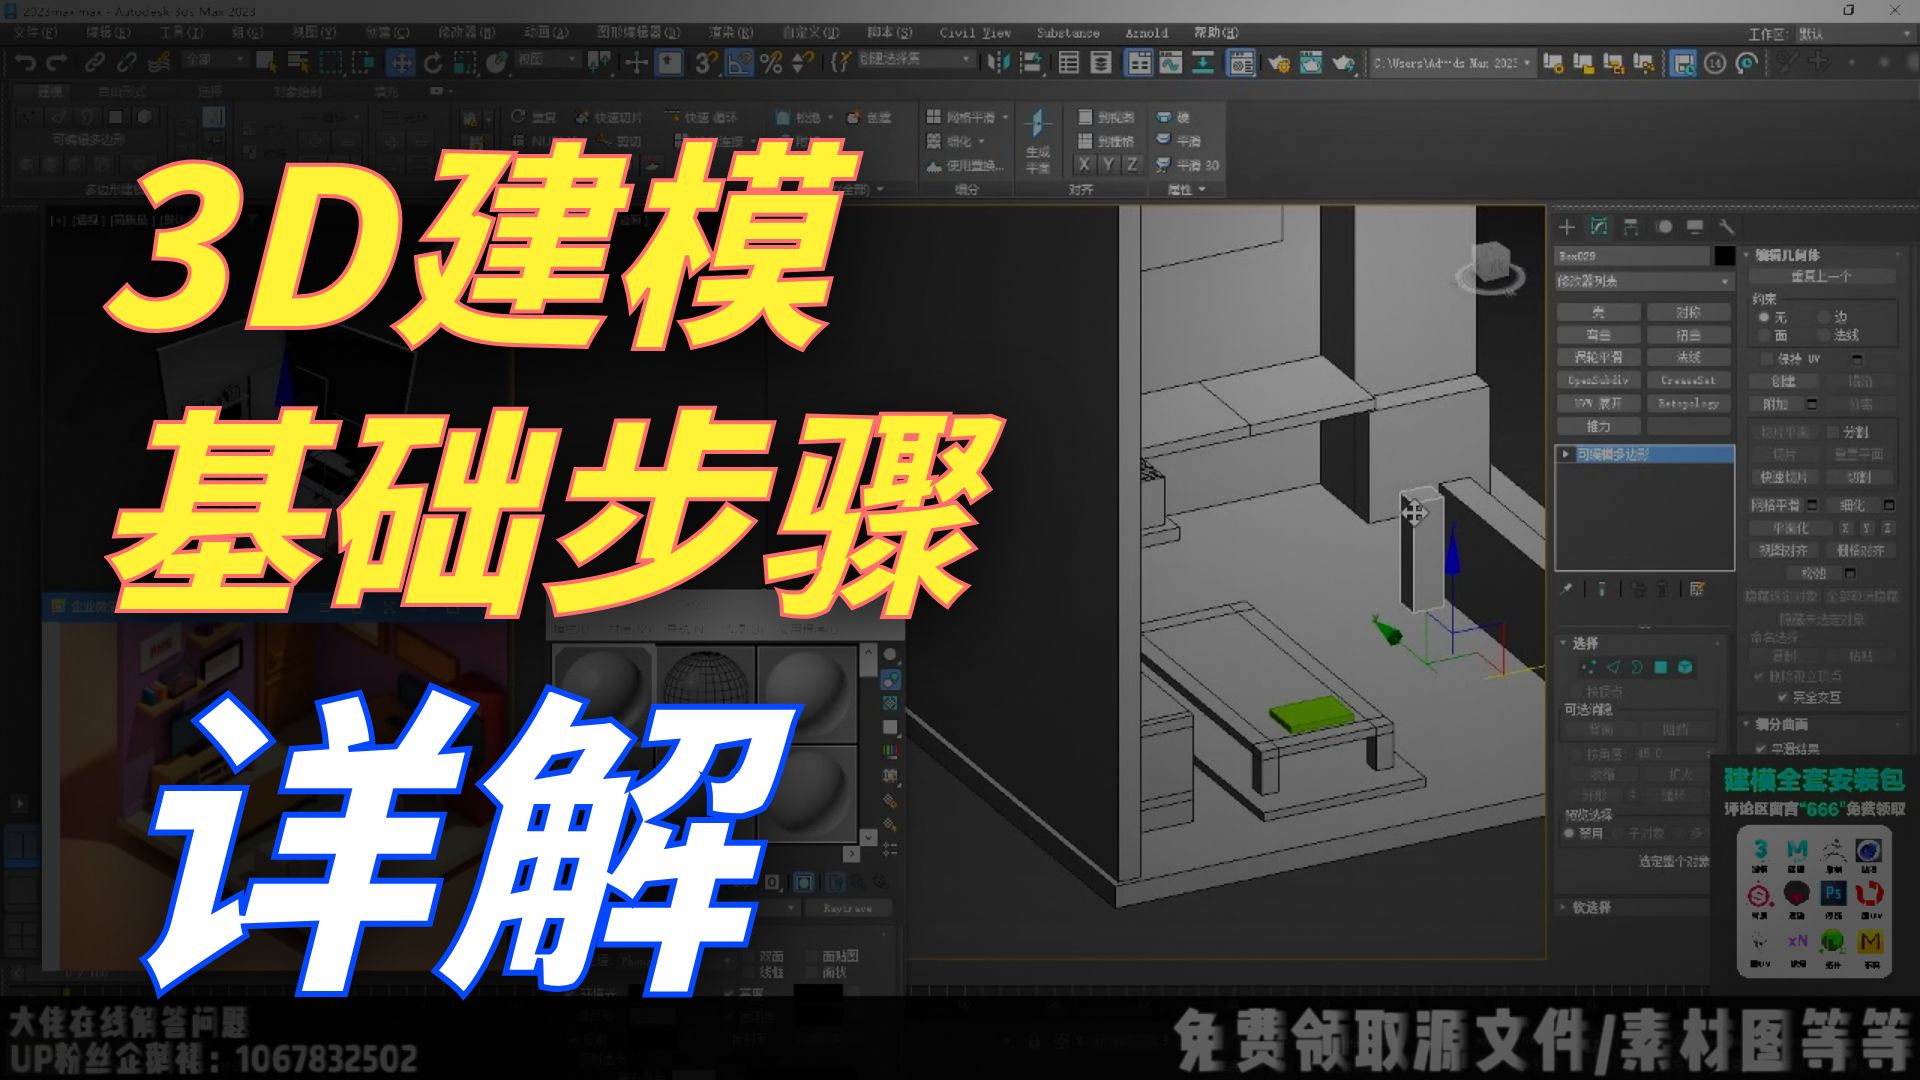This screenshot has height=1080, width=1920.
Task: Click the Pin Stack icon
Action: [1567, 589]
